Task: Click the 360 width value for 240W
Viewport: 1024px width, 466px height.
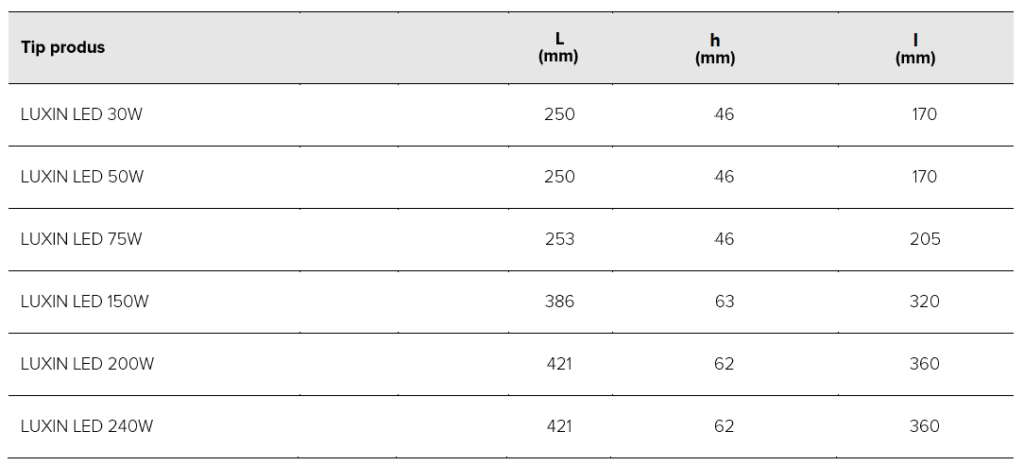Action: pos(925,426)
